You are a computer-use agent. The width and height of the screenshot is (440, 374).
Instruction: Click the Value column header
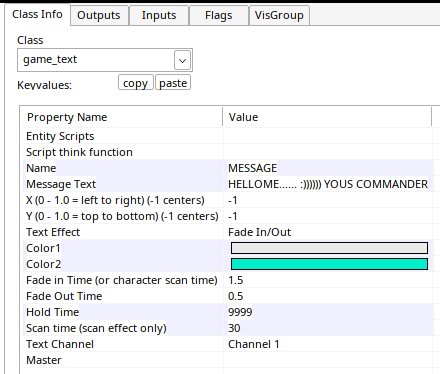pyautogui.click(x=327, y=117)
